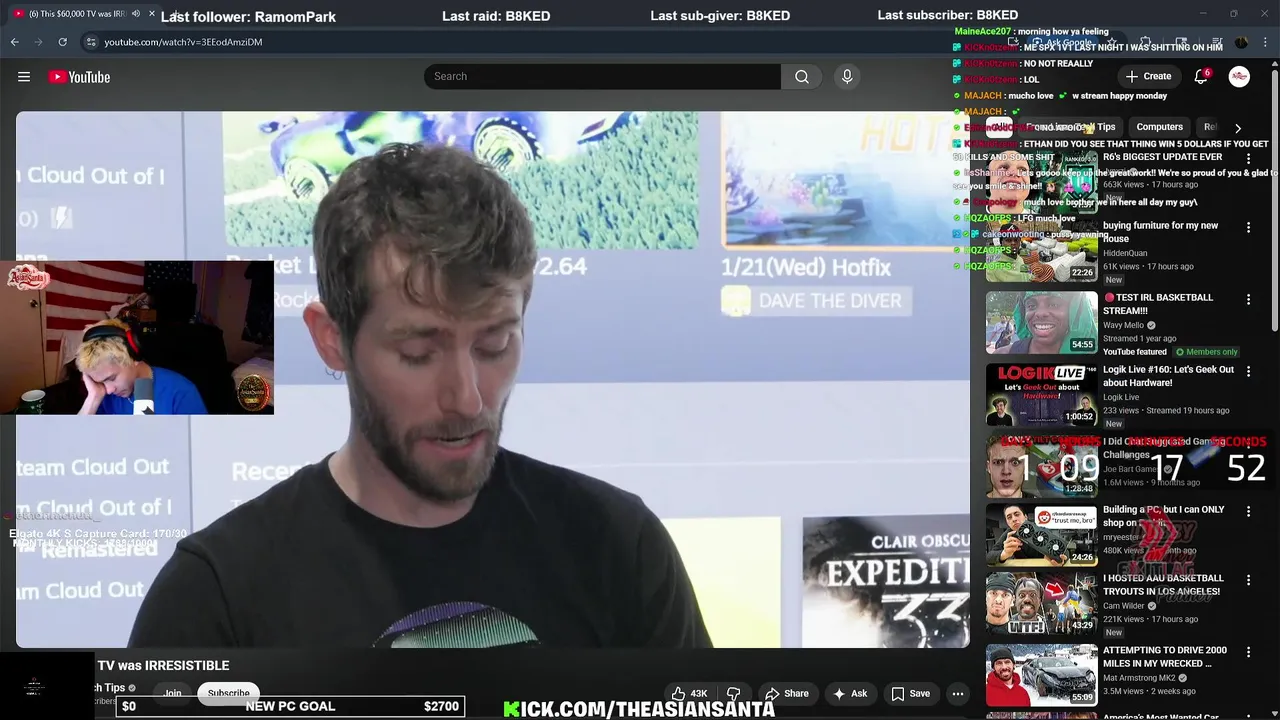Open options for buying furniture video
1280x720 pixels.
(x=1248, y=228)
